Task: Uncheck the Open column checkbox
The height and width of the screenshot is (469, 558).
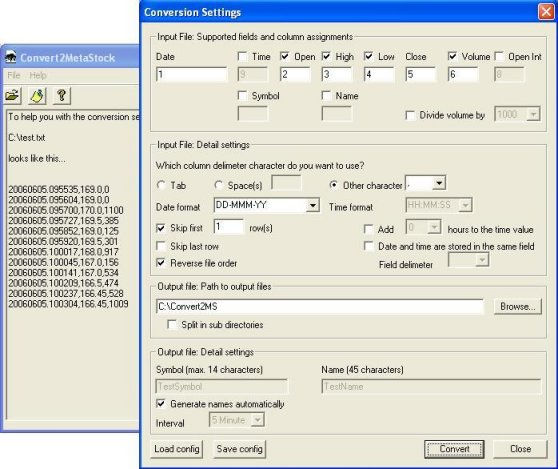Action: 284,56
